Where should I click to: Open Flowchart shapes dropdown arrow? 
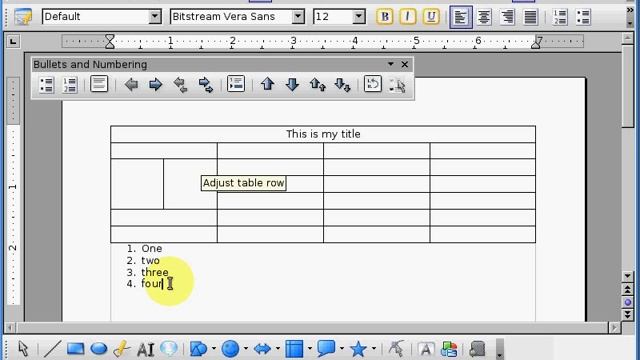pyautogui.click(x=309, y=349)
